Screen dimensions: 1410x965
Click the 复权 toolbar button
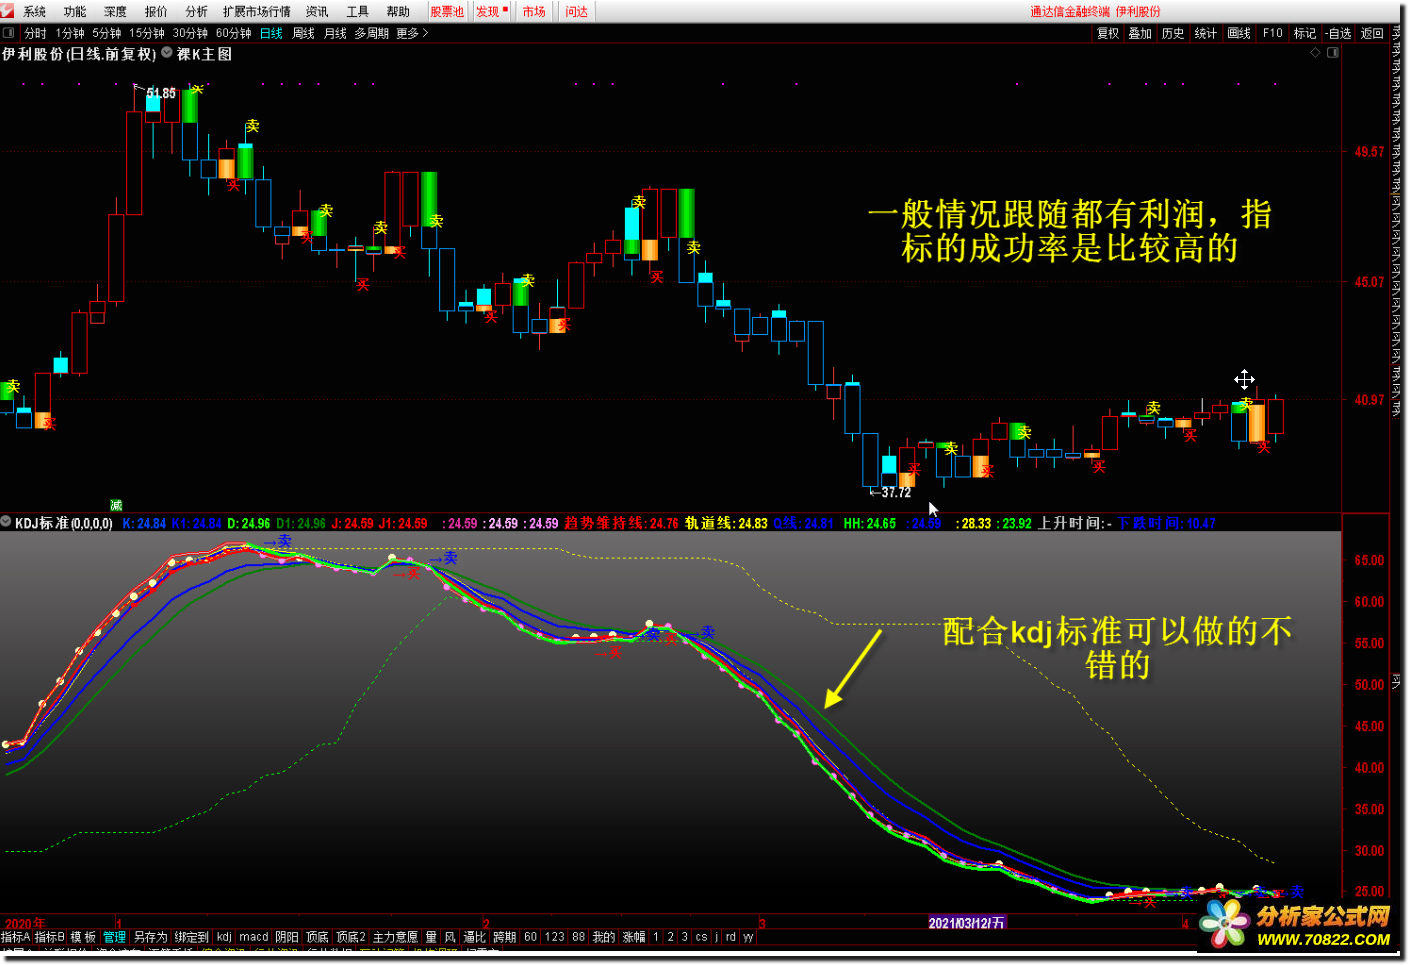pos(1108,33)
